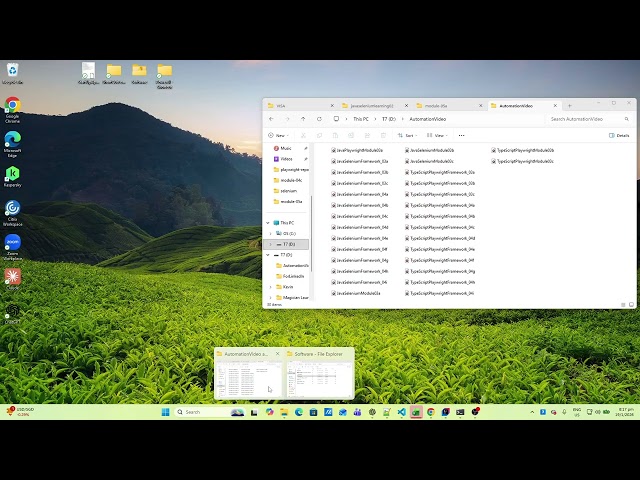The image size is (640, 480).
Task: Click the Software - File Explorer preview thumbnail
Action: [319, 379]
